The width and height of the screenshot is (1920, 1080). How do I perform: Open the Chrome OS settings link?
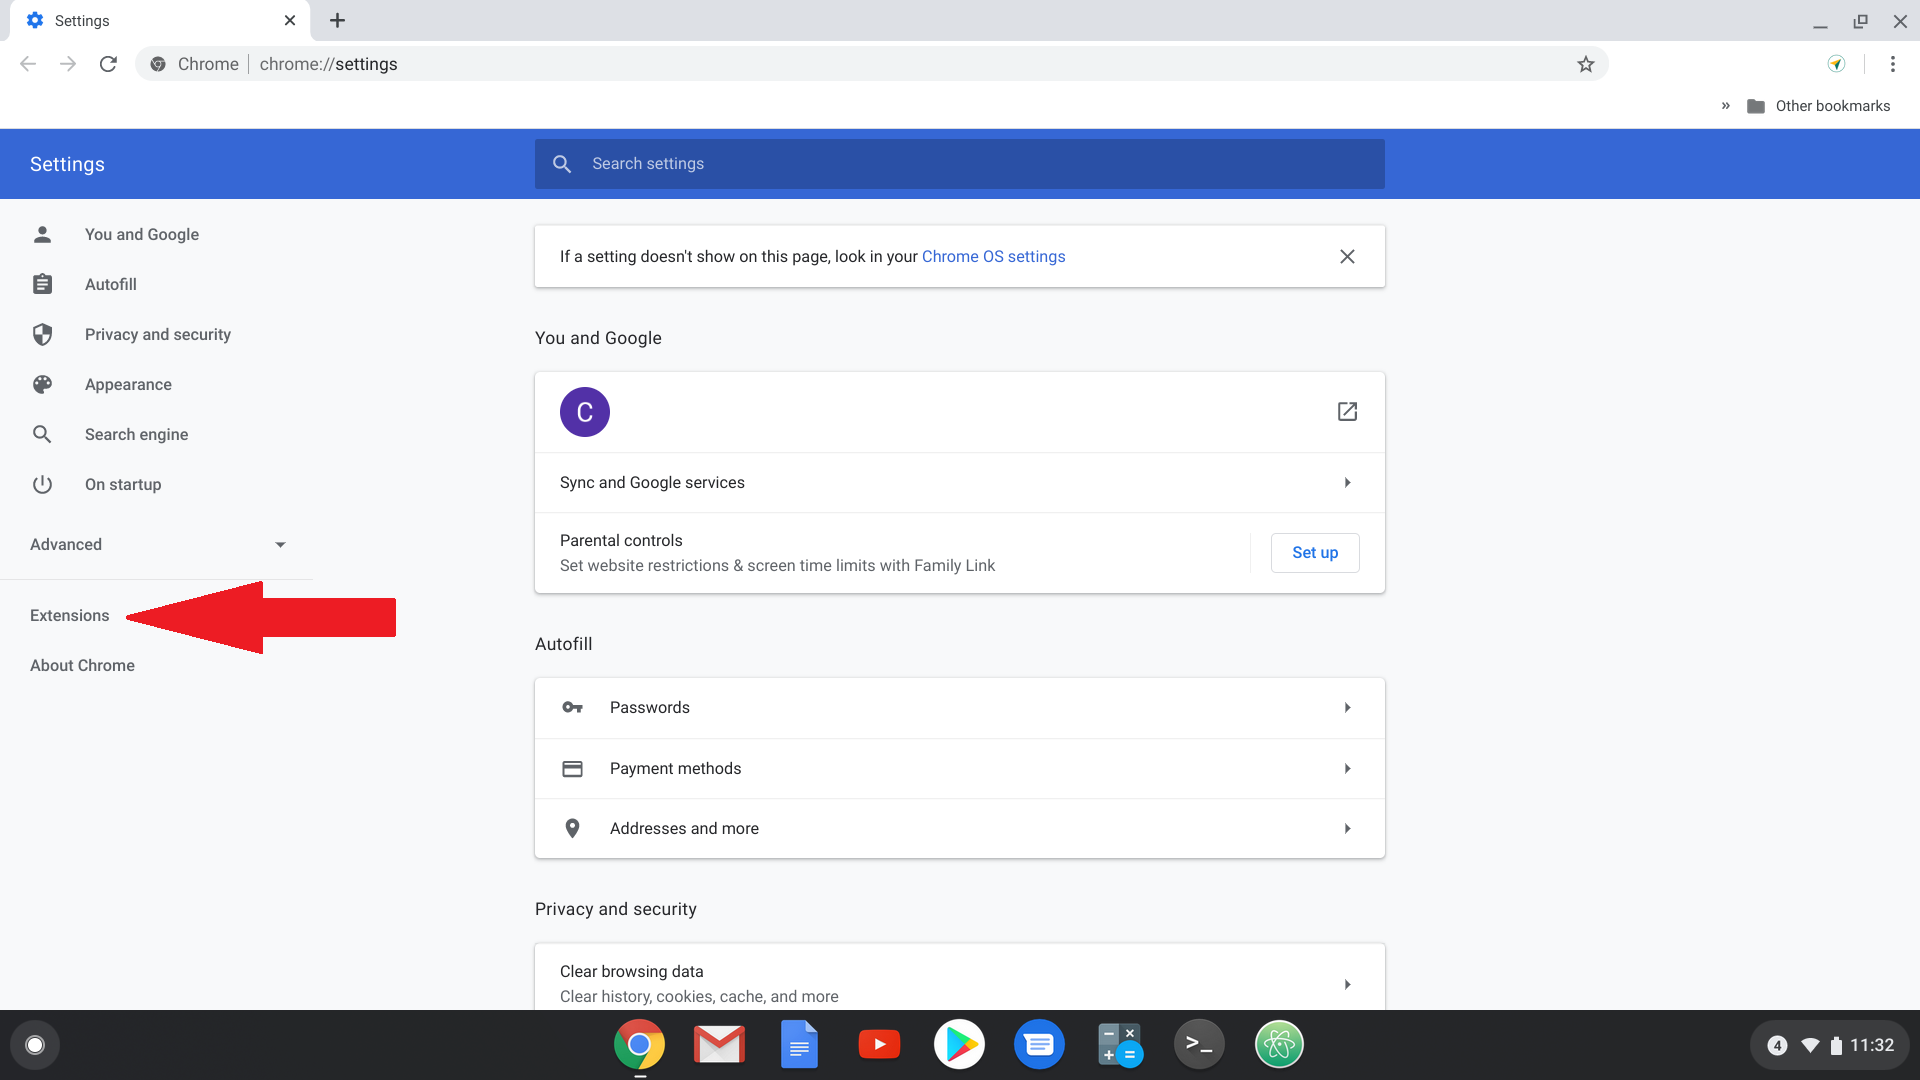pyautogui.click(x=993, y=256)
